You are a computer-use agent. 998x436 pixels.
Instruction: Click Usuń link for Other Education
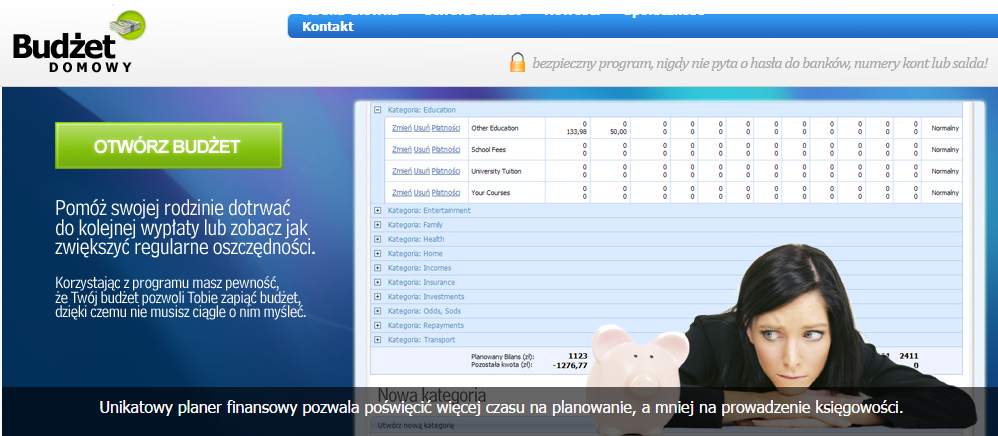(421, 128)
